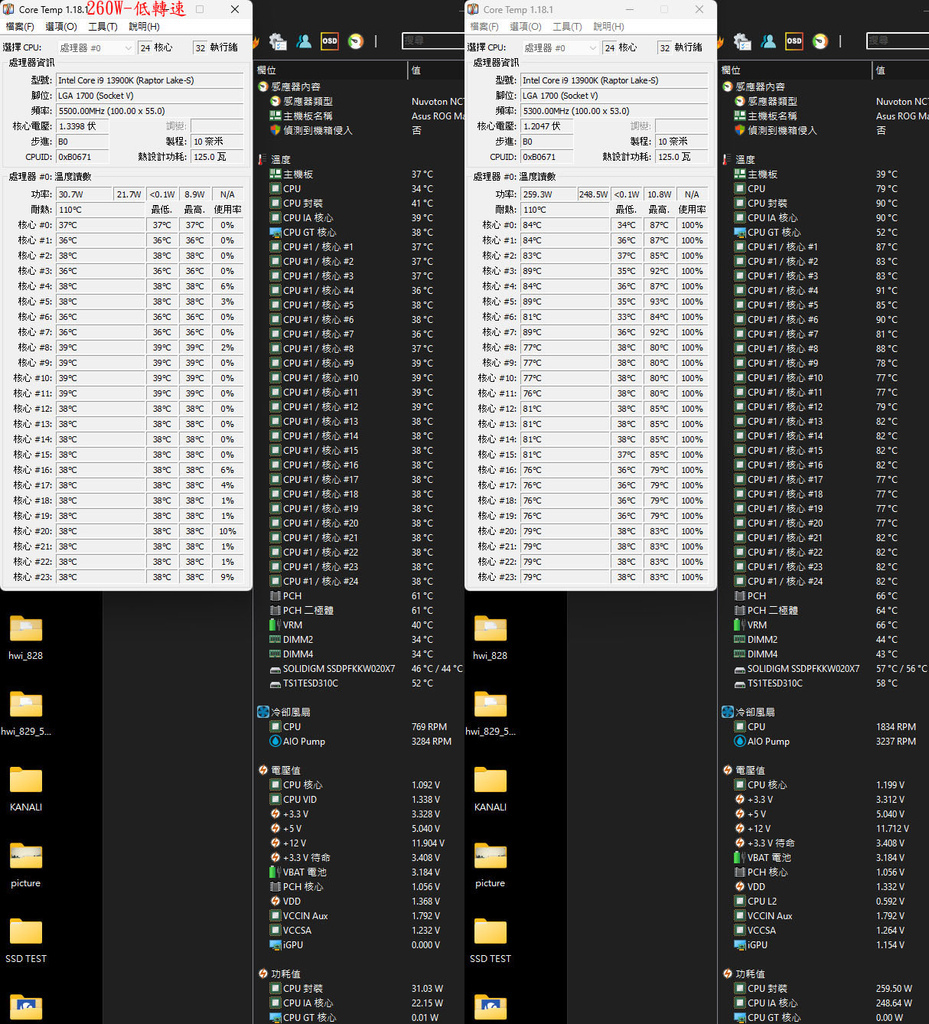Viewport: 929px width, 1024px height.
Task: Click the VBAT 電池 battery icon reading 3.184 V on left
Action: 275,872
